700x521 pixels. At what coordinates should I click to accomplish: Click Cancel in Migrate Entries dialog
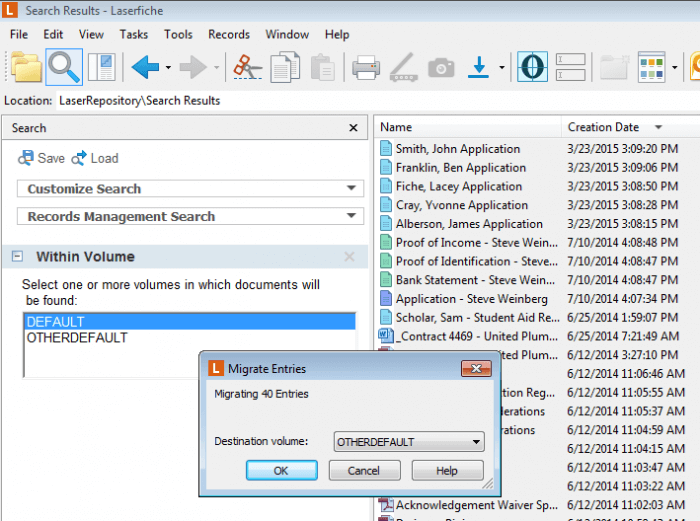tap(364, 471)
